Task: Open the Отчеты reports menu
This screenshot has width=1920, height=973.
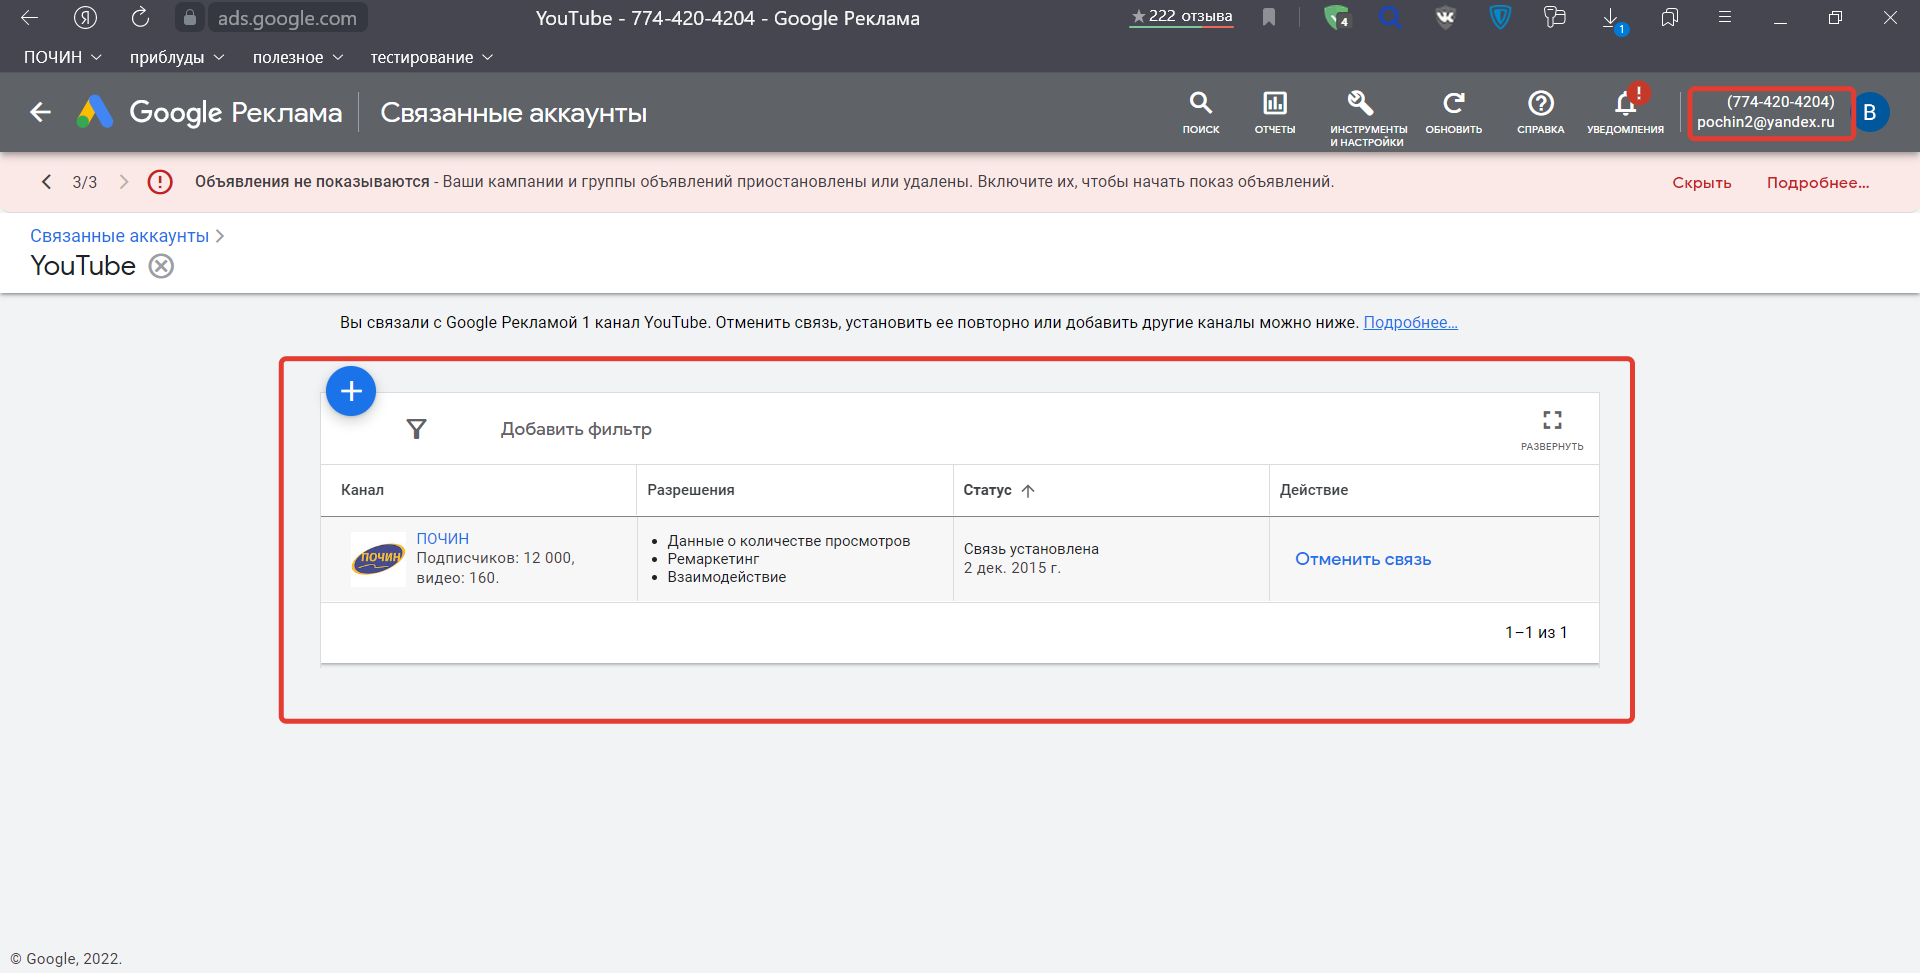Action: coord(1275,112)
